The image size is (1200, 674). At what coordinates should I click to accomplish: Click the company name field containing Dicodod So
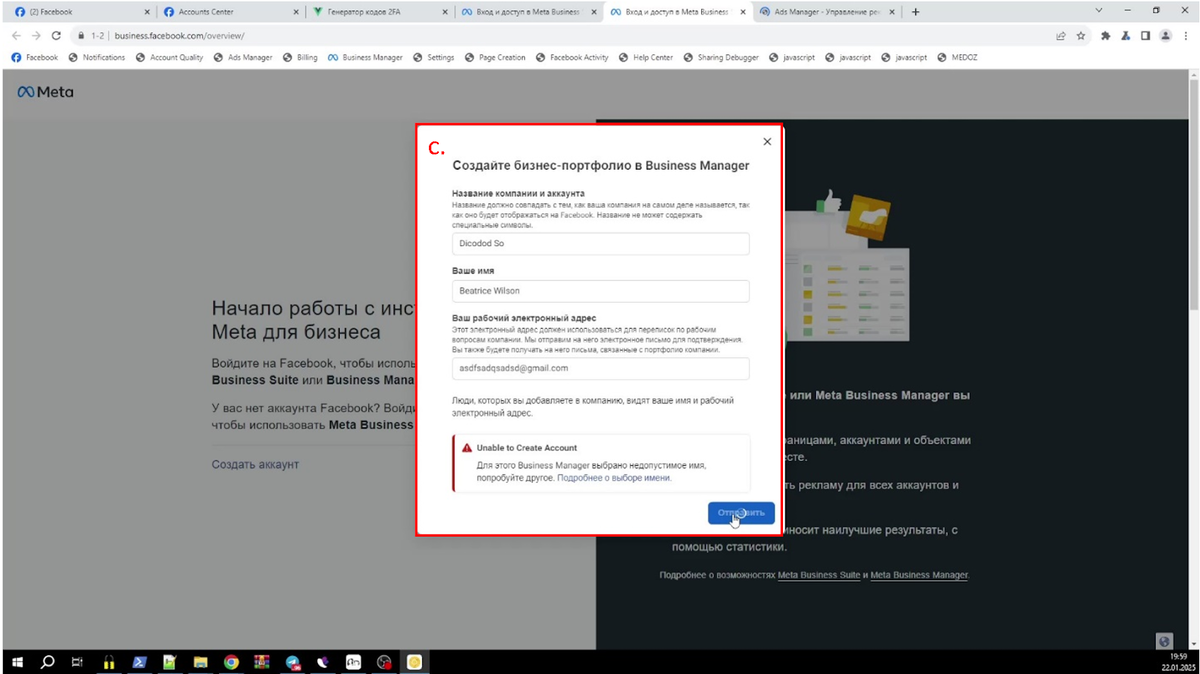coord(600,244)
